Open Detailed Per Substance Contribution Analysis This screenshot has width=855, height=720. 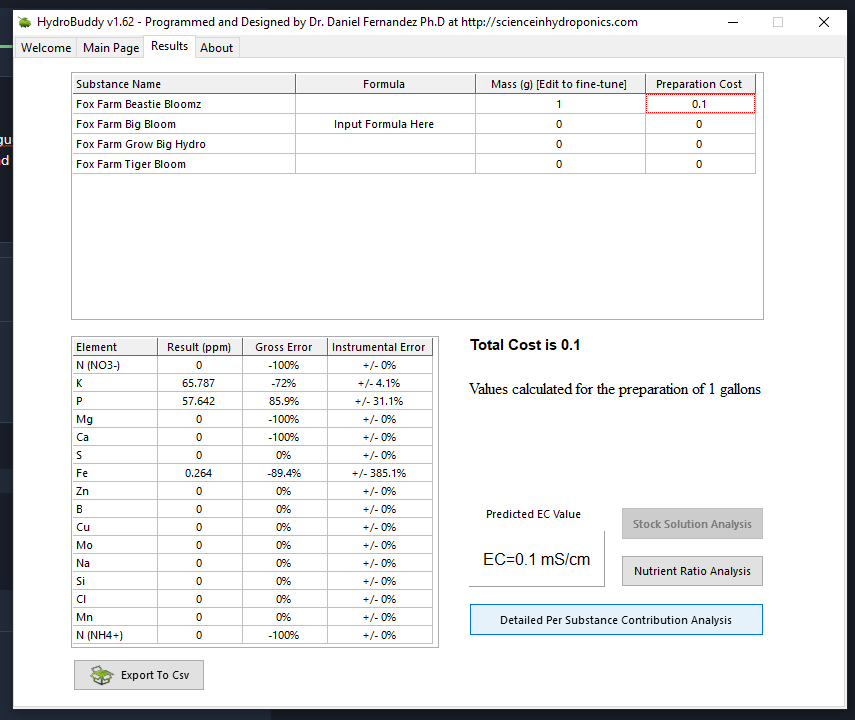click(616, 620)
